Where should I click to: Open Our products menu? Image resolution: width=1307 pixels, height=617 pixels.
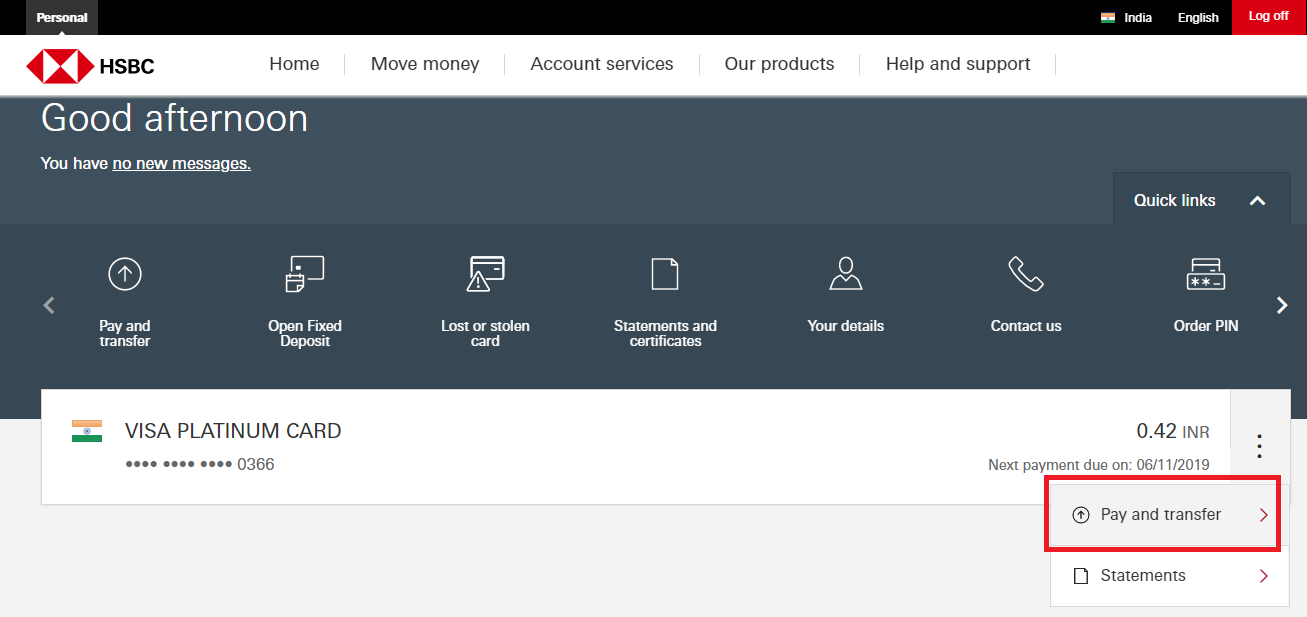779,64
